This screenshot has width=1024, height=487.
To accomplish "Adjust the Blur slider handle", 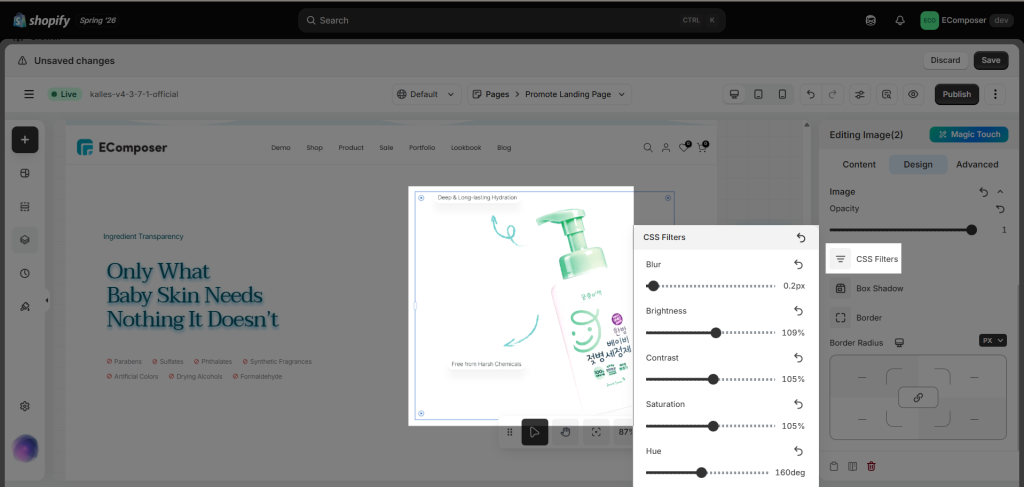I will click(653, 286).
